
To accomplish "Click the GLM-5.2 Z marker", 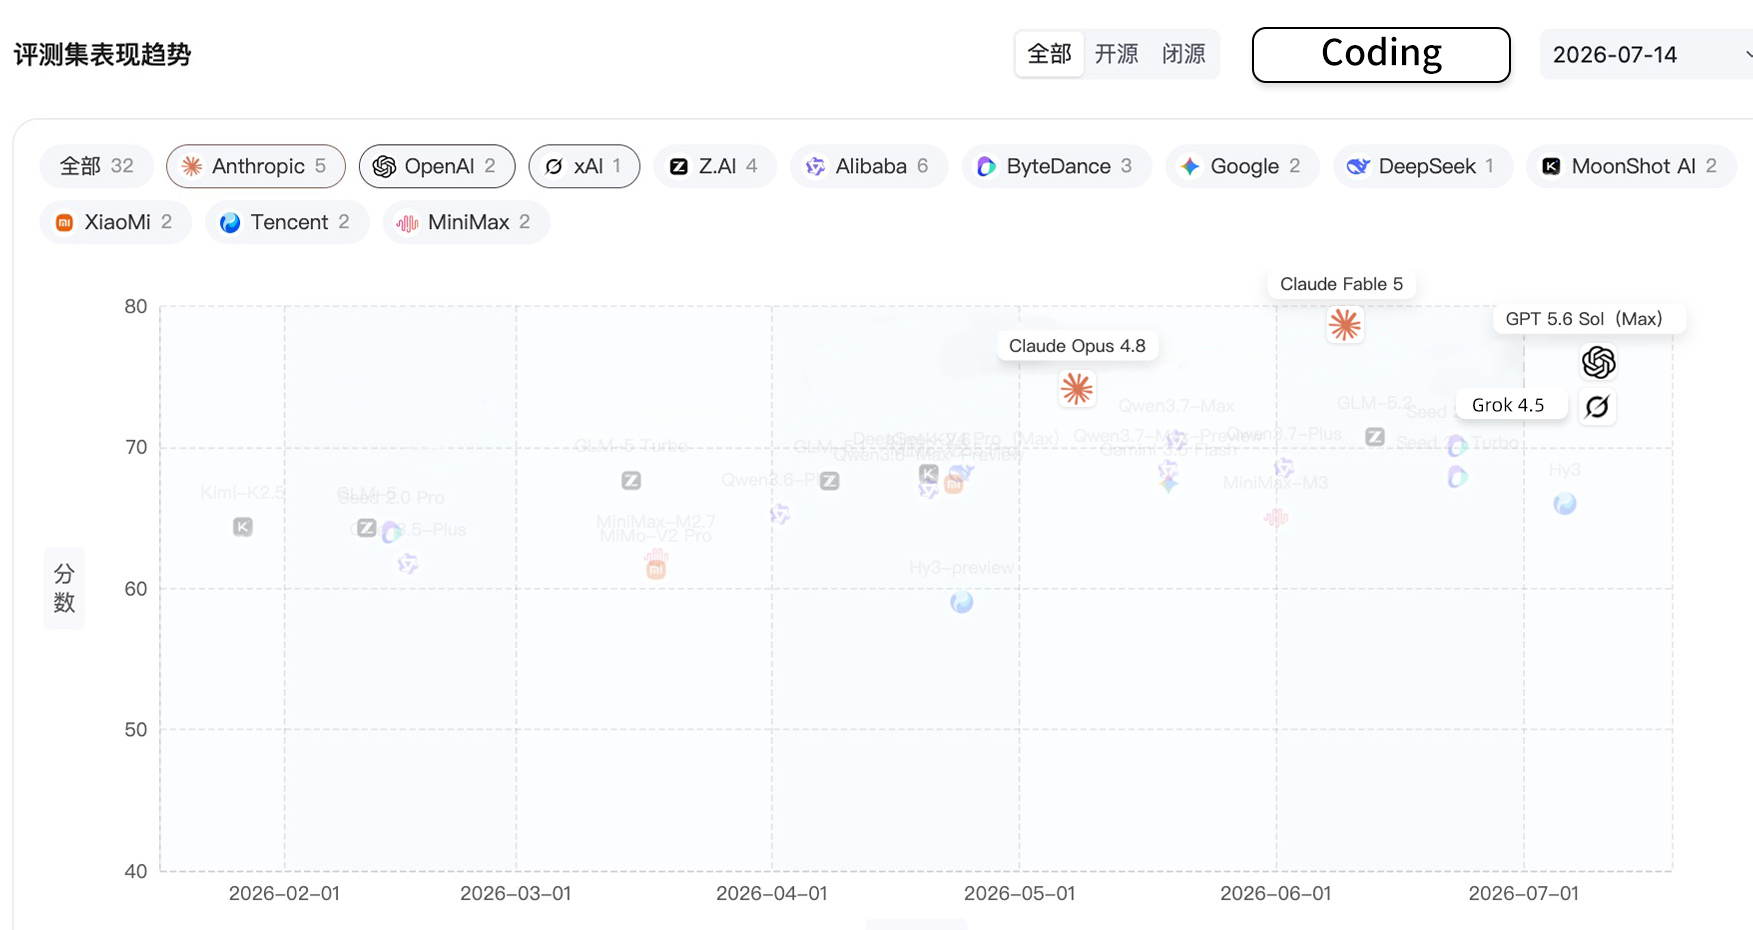I will [1375, 437].
